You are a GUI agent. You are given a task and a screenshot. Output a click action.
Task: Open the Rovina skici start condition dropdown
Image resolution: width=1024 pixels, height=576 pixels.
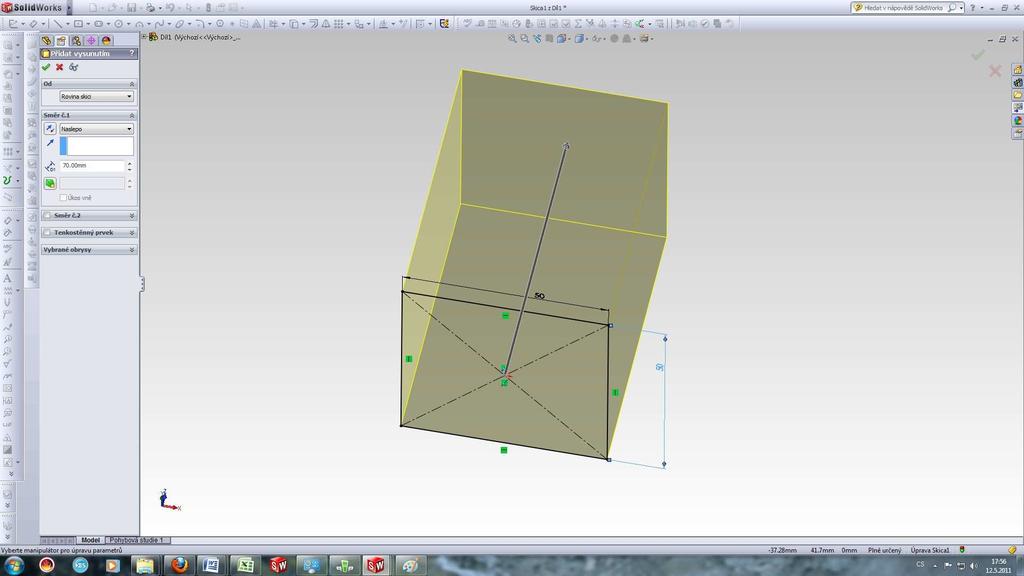pos(97,97)
